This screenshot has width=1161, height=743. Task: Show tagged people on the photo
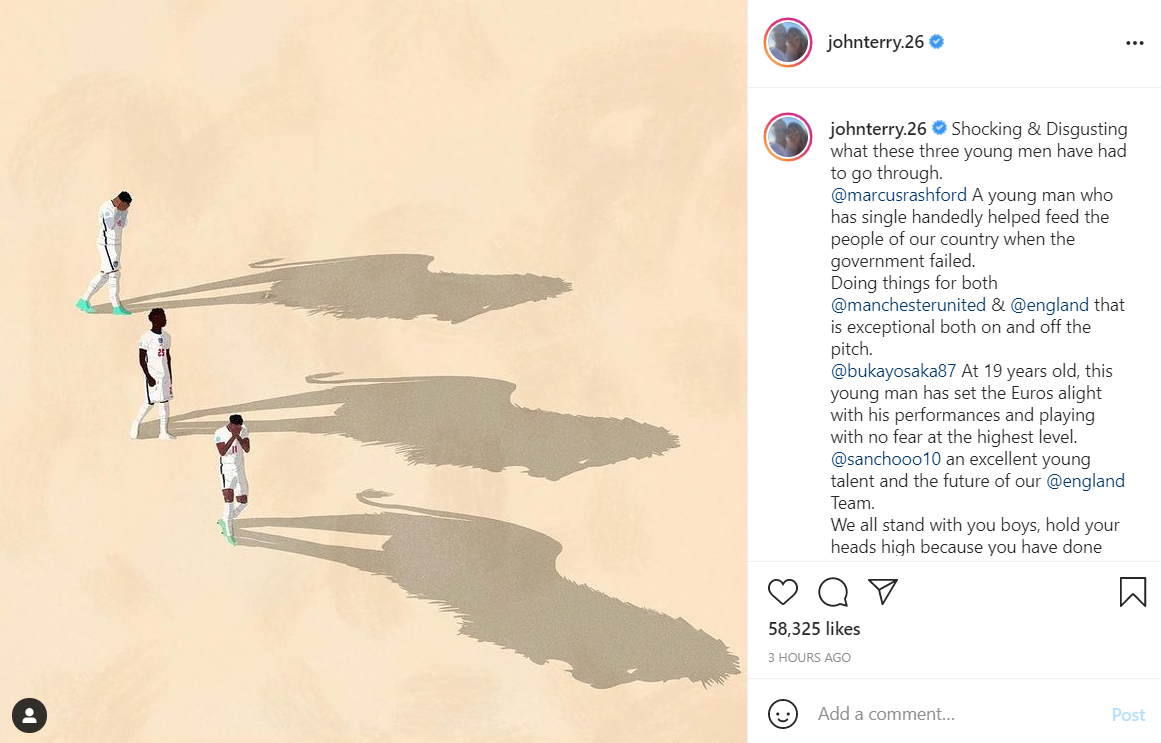click(30, 715)
